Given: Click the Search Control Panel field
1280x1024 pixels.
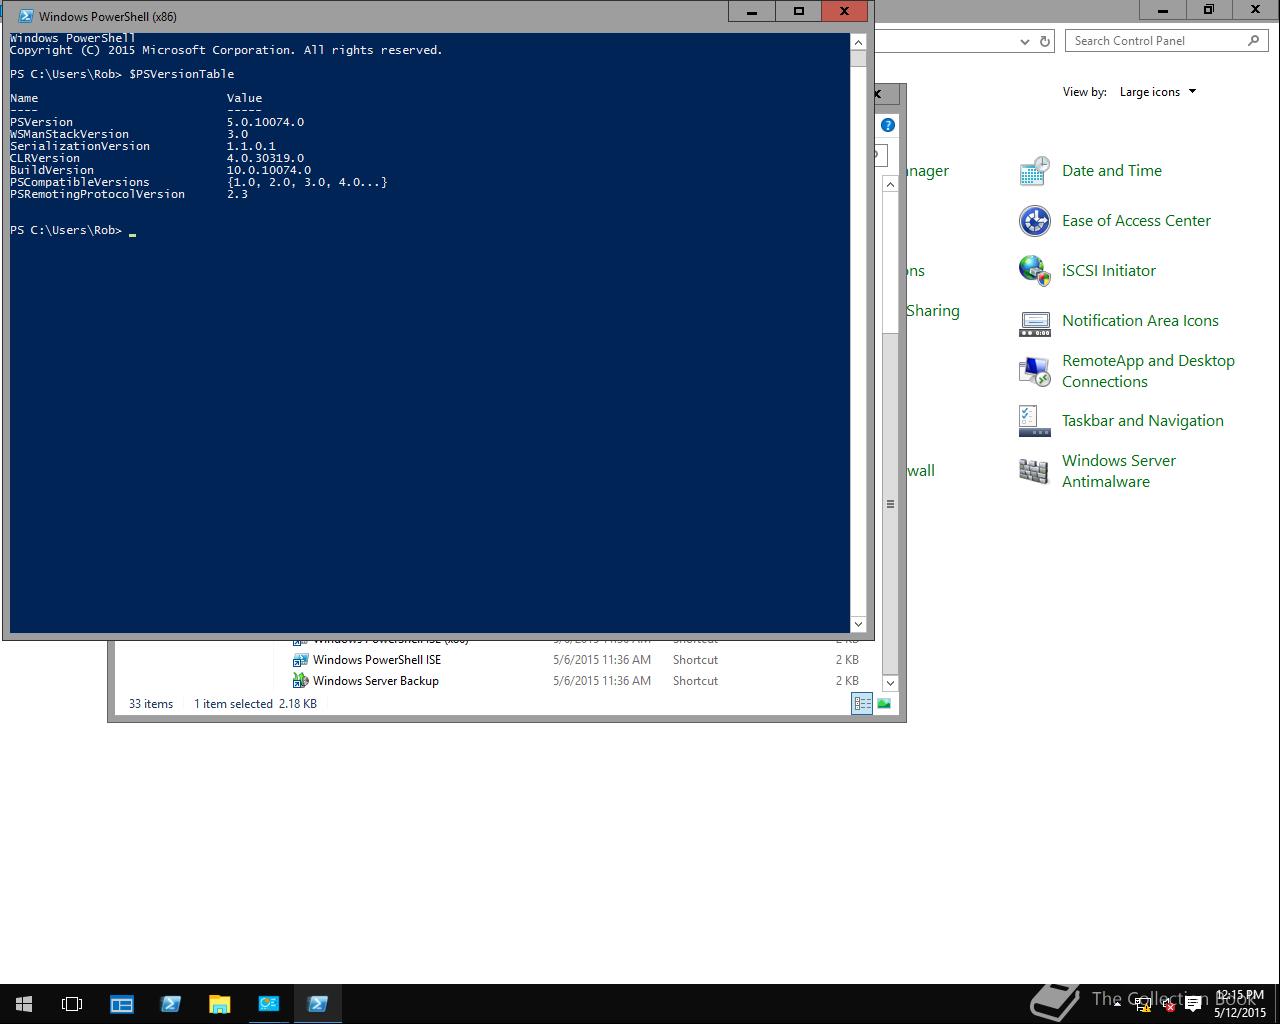Looking at the screenshot, I should pos(1156,41).
